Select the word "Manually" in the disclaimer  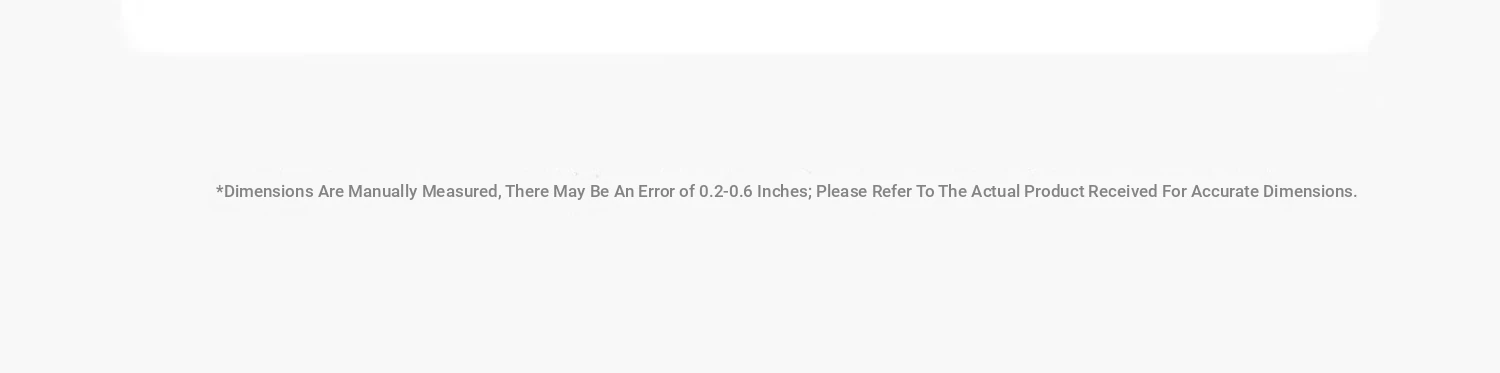pyautogui.click(x=382, y=191)
